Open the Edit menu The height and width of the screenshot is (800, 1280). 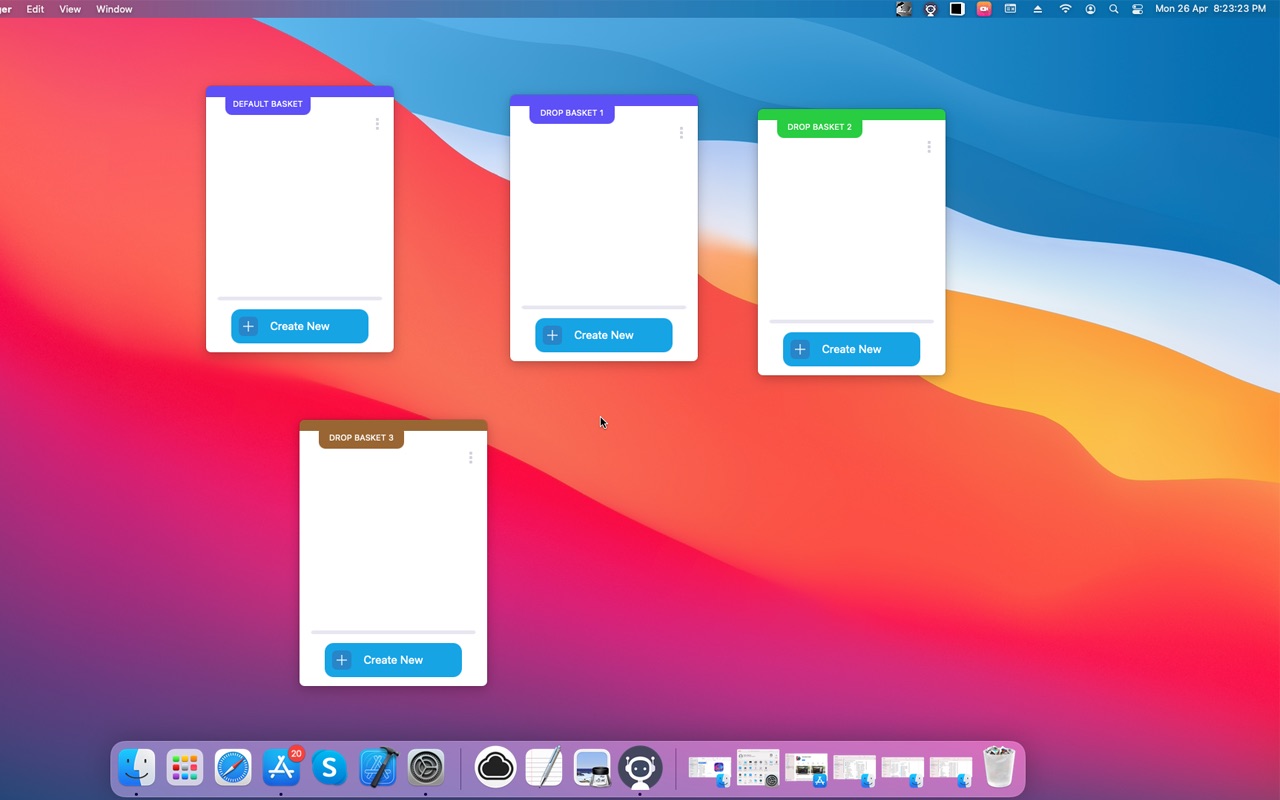click(35, 9)
